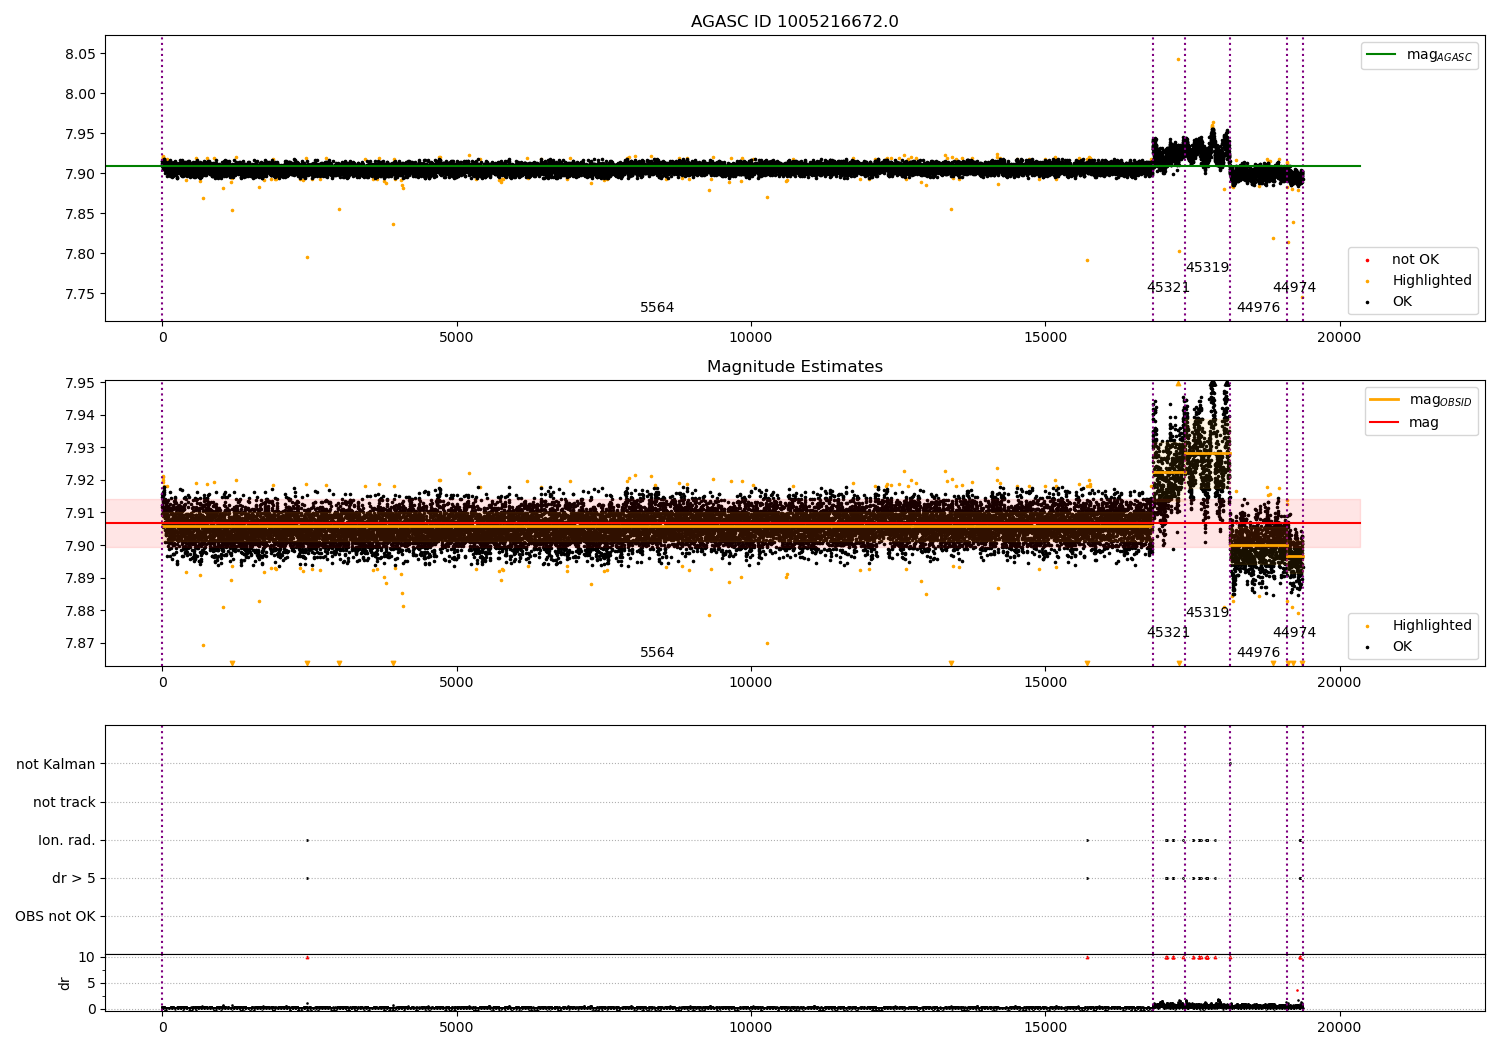The image size is (1500, 1050).
Task: Click OBSID label 45319 in Magnitude Estimates plot
Action: click(x=1207, y=613)
